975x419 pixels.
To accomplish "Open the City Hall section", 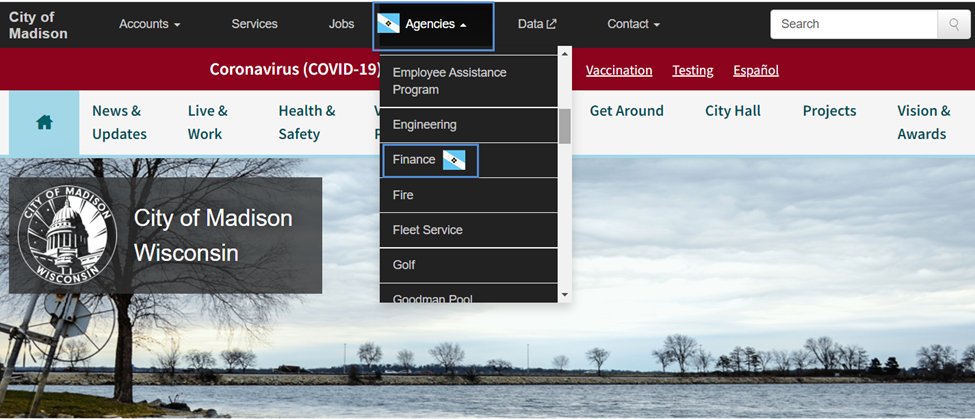I will (x=732, y=111).
